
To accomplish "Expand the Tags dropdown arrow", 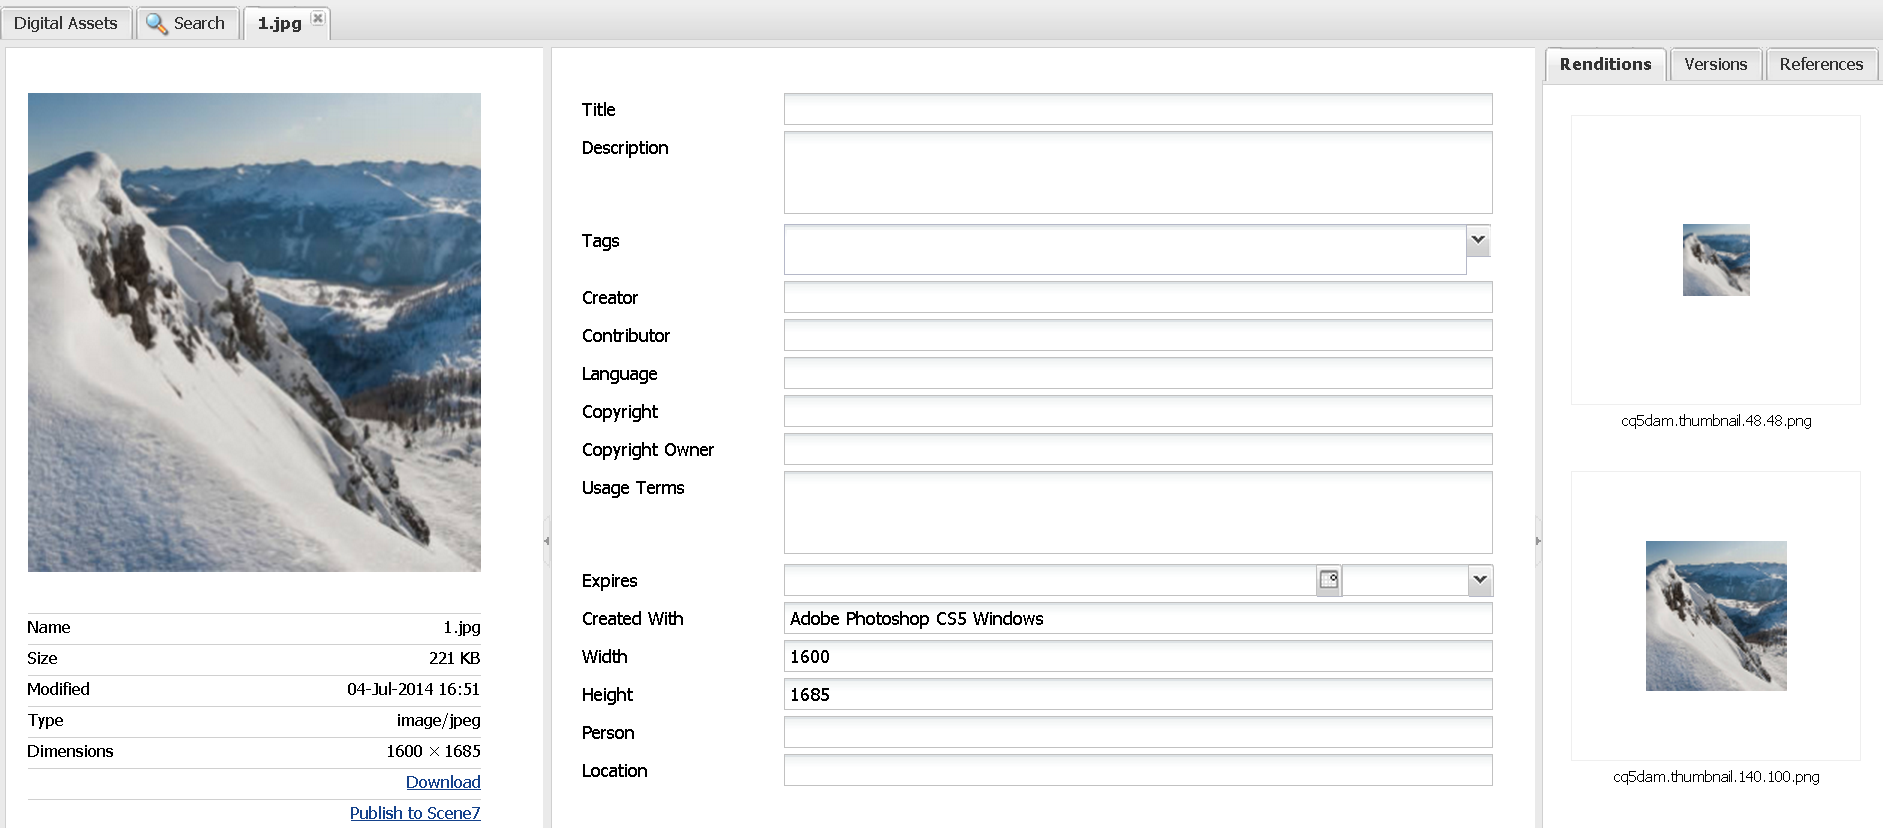I will tap(1478, 240).
